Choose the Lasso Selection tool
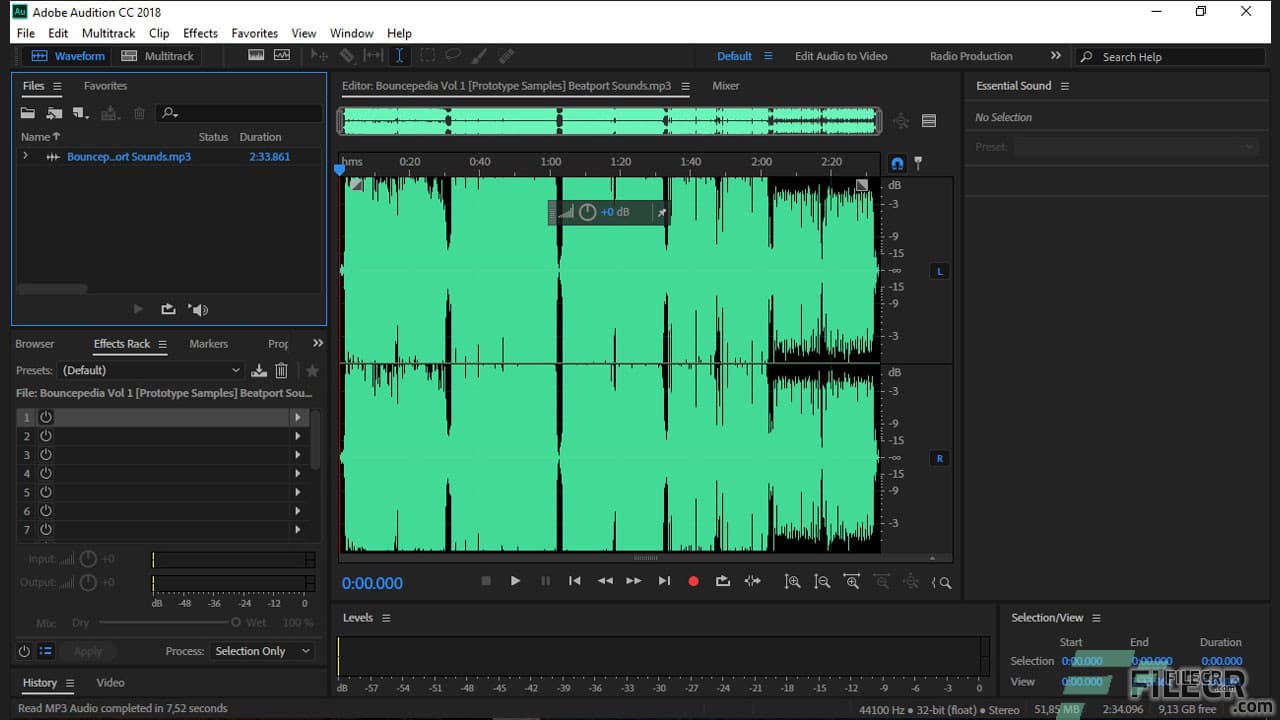The image size is (1280, 720). click(x=453, y=56)
